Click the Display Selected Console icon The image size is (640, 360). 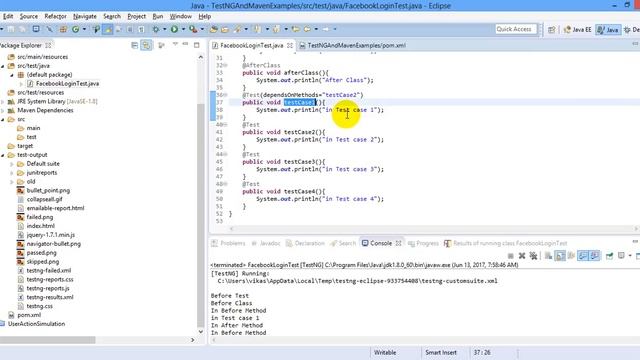621,256
